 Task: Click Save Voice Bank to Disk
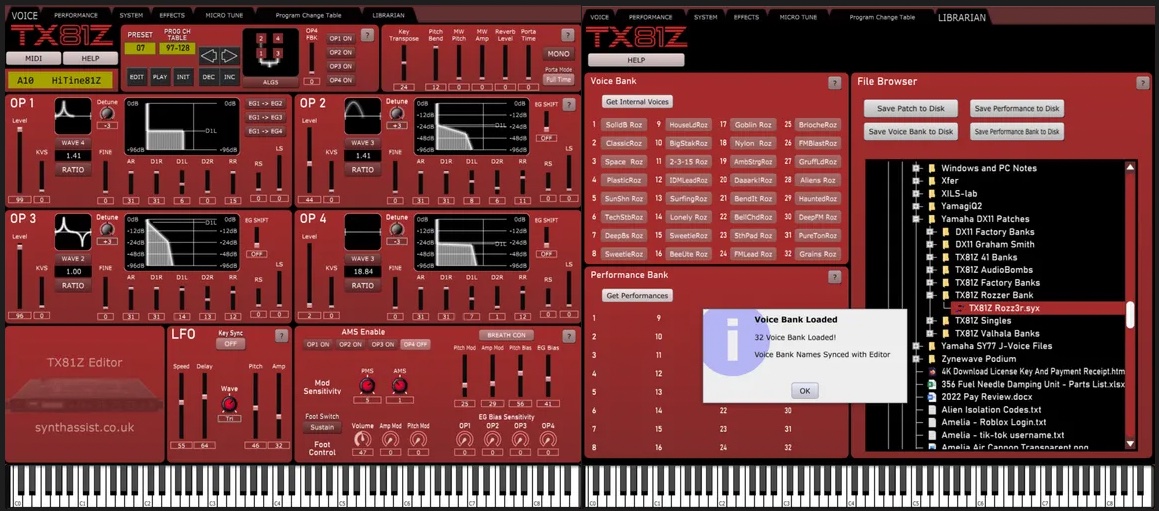point(911,131)
